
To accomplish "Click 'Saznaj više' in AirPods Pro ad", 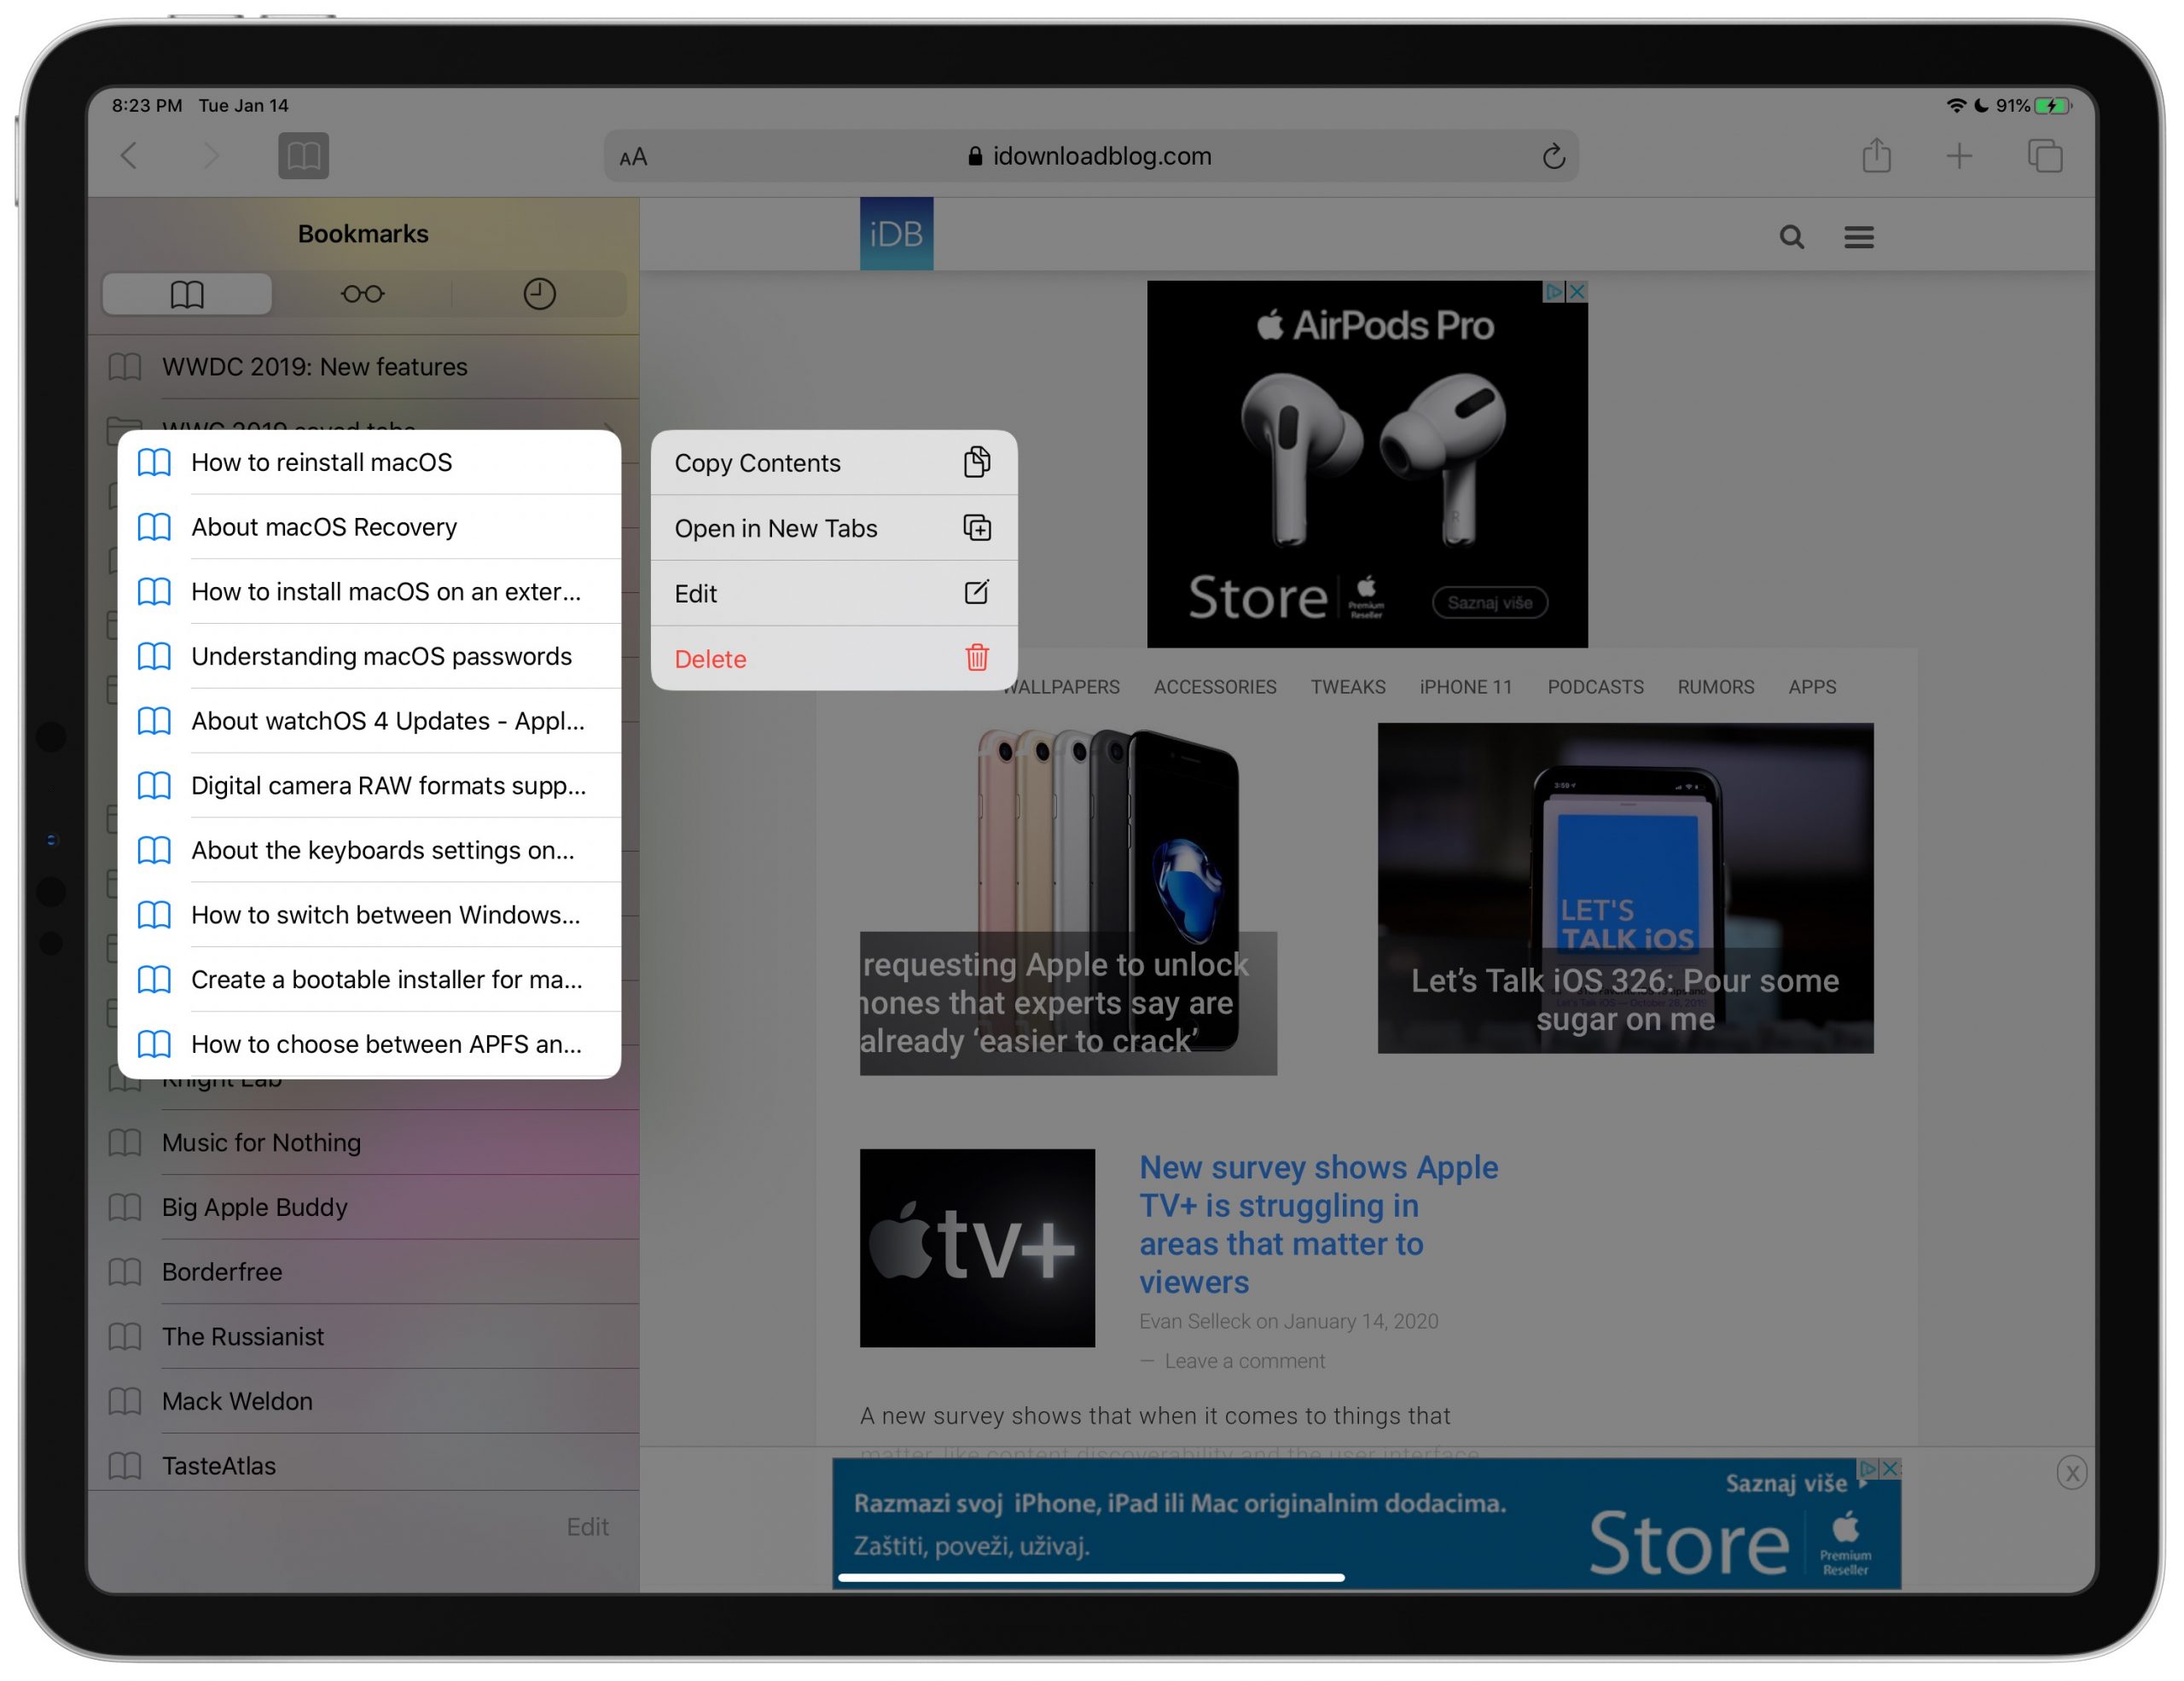I will [1490, 602].
